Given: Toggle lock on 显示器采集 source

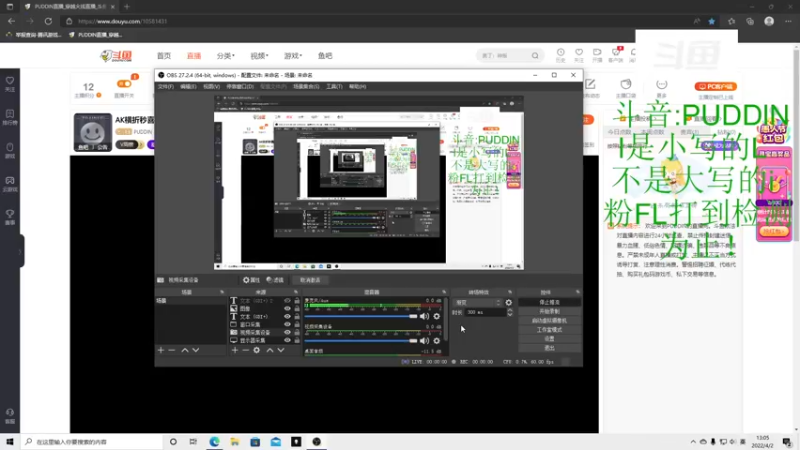Looking at the screenshot, I should pos(297,340).
